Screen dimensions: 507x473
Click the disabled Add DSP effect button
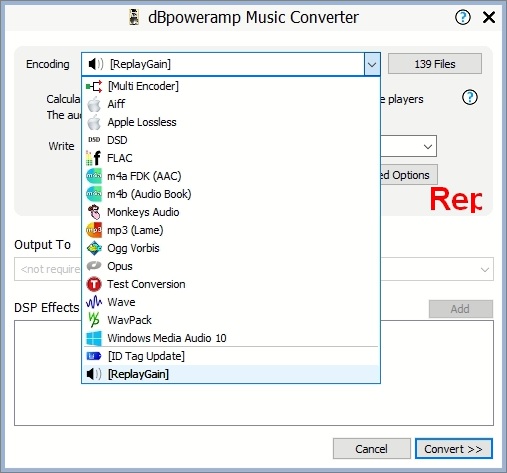[460, 309]
